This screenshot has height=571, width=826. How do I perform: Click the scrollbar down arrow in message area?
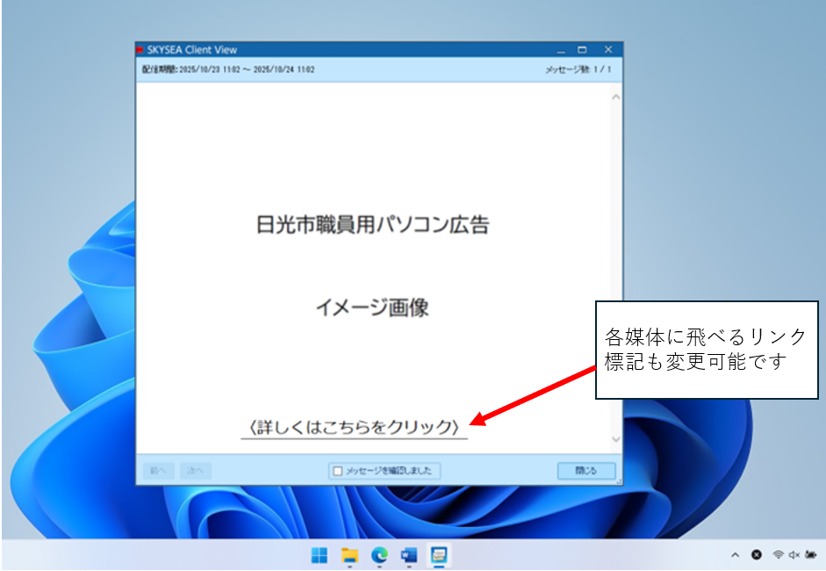coord(616,439)
